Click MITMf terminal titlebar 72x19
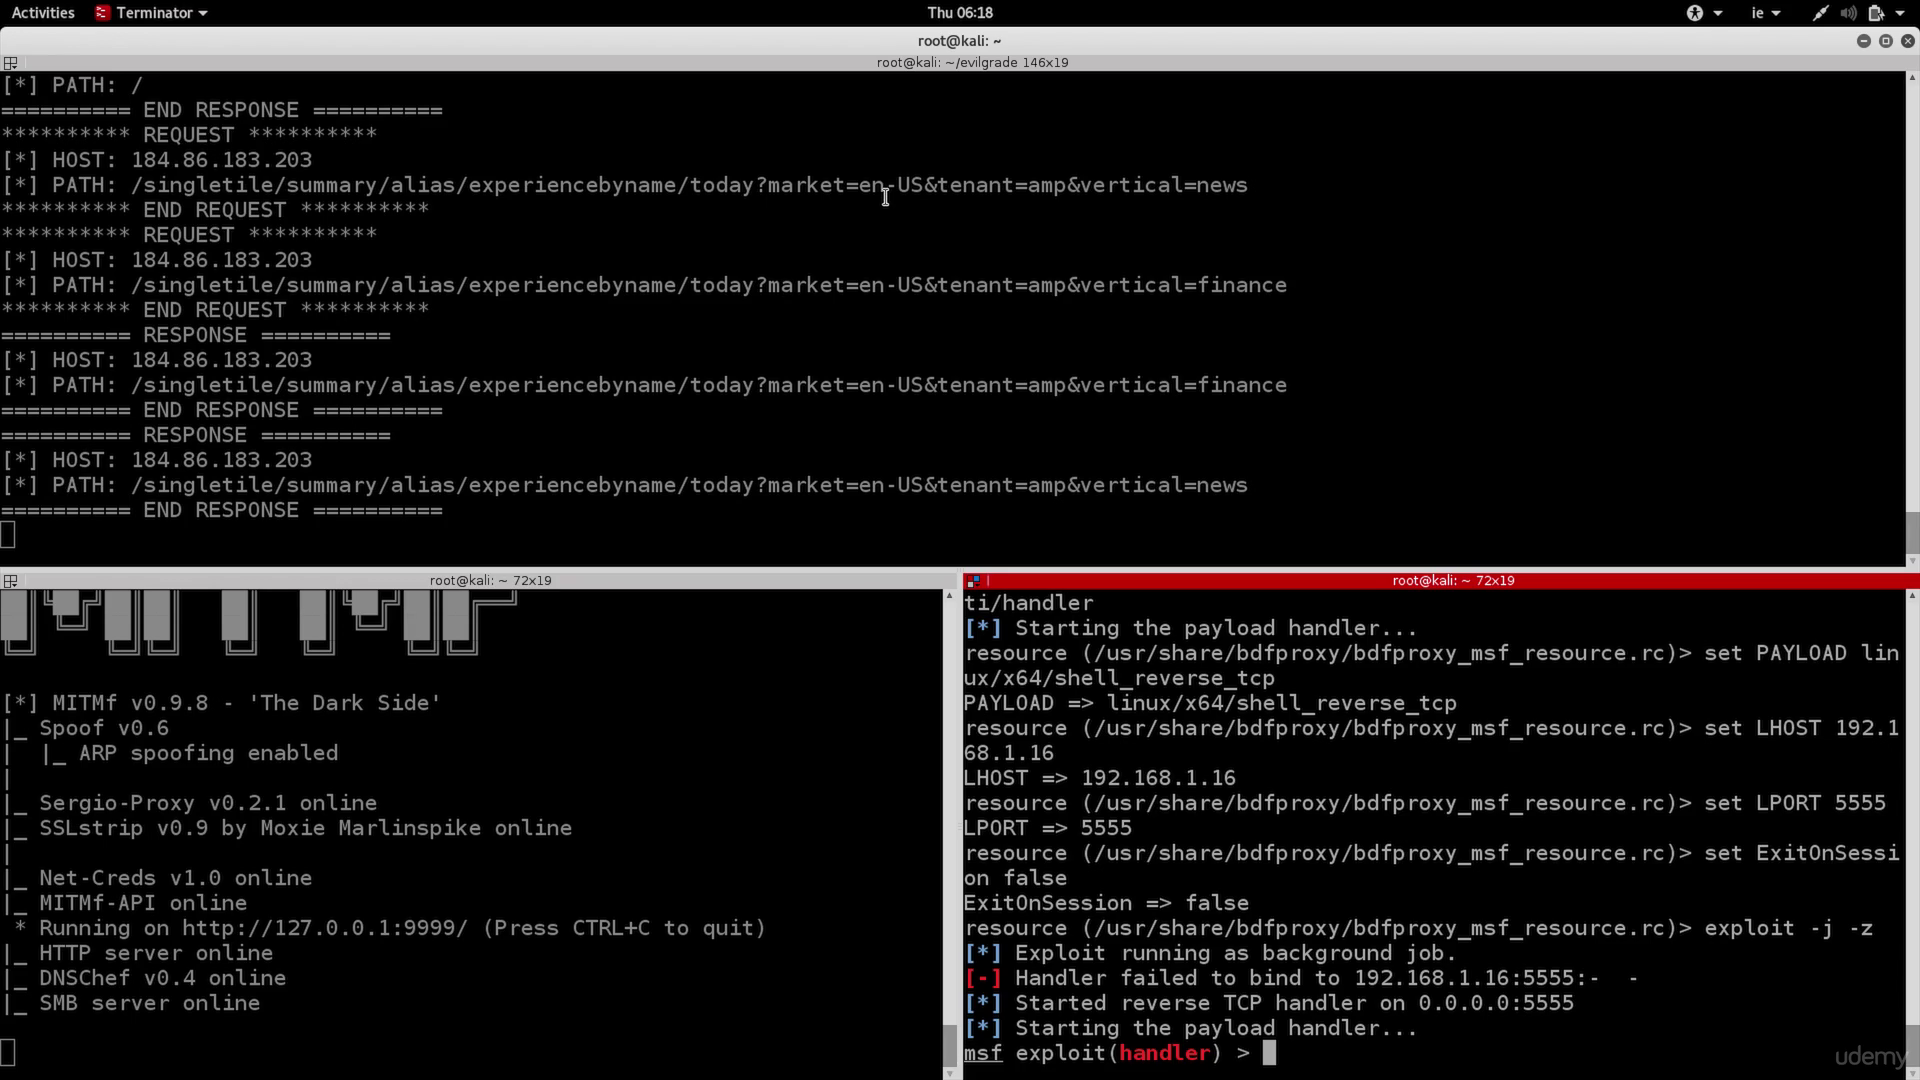 pyautogui.click(x=490, y=580)
